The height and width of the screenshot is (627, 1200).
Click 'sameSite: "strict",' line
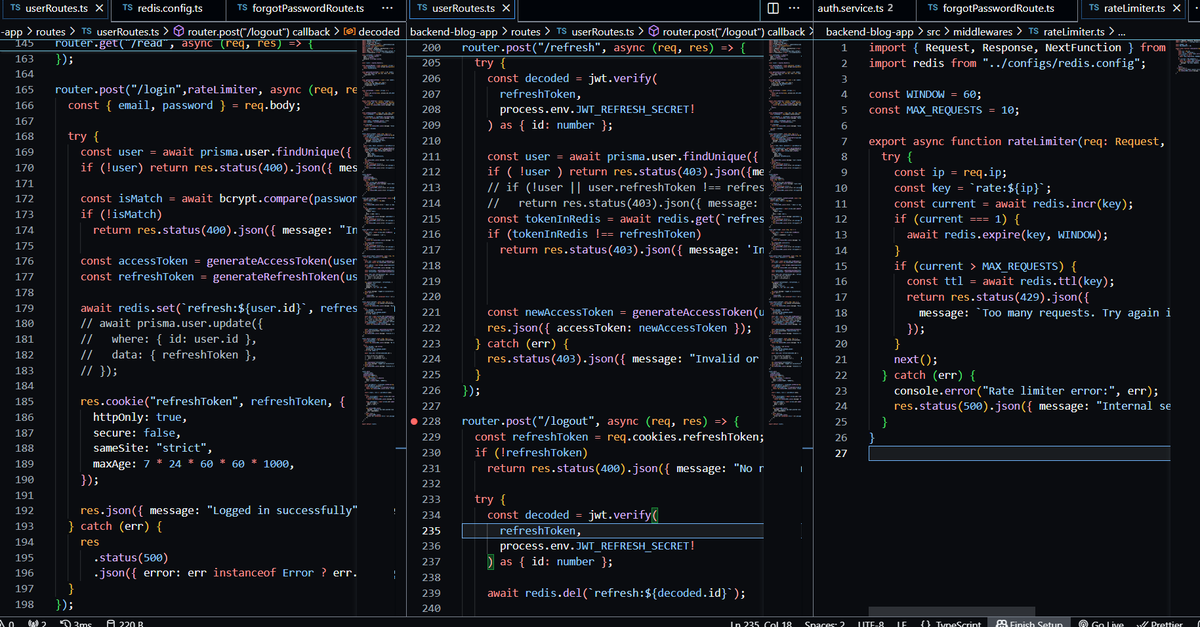pos(151,448)
